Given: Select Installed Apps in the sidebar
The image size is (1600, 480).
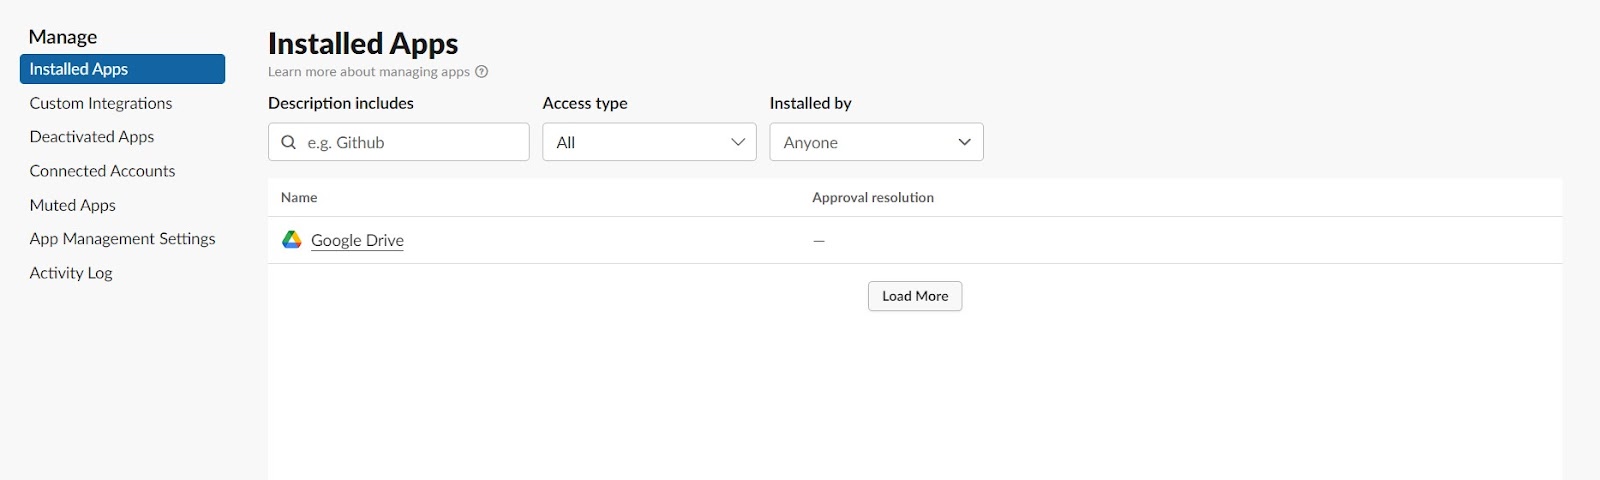Looking at the screenshot, I should click(122, 69).
